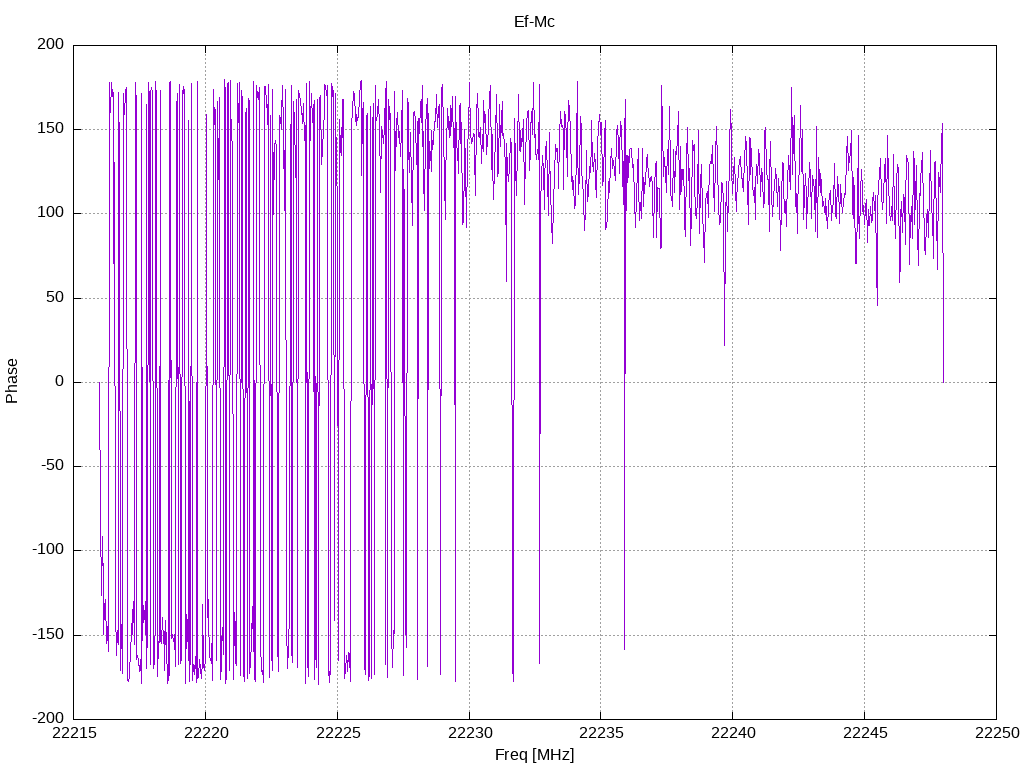The height and width of the screenshot is (768, 1024).
Task: Click the y-axis tick label '-100'
Action: click(48, 550)
